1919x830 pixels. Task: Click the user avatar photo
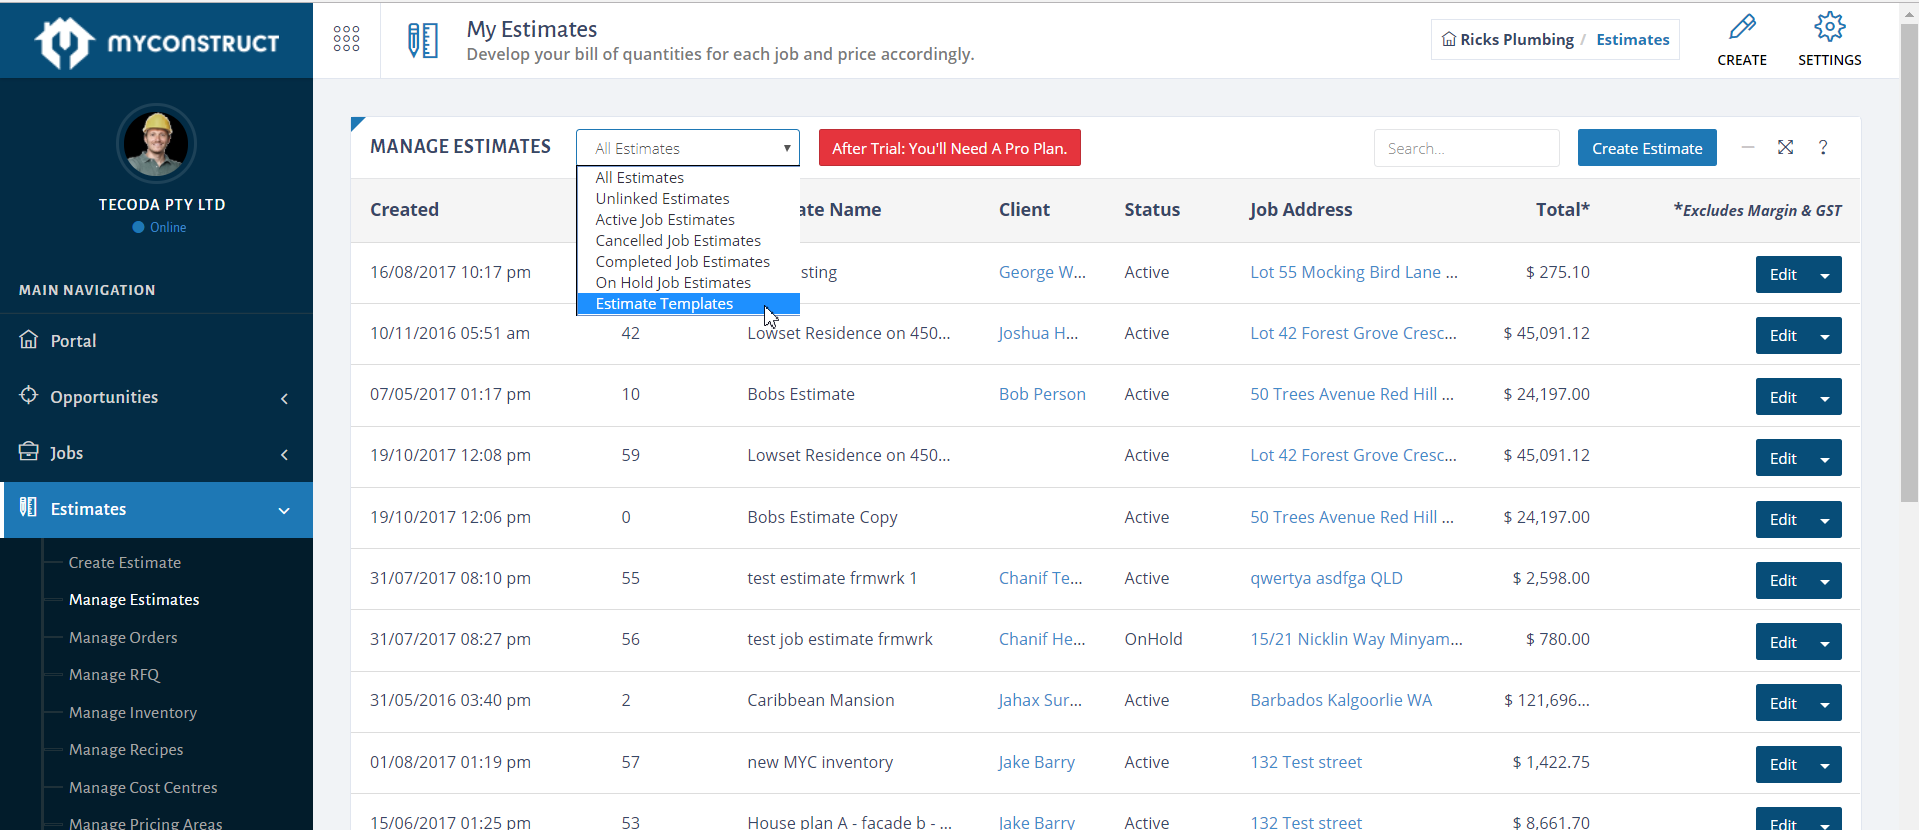pyautogui.click(x=156, y=144)
